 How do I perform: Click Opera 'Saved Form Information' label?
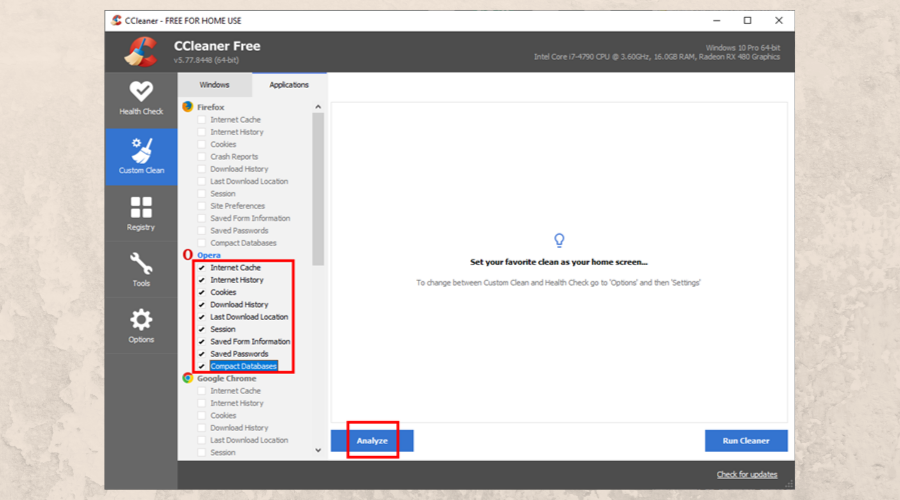click(x=250, y=342)
